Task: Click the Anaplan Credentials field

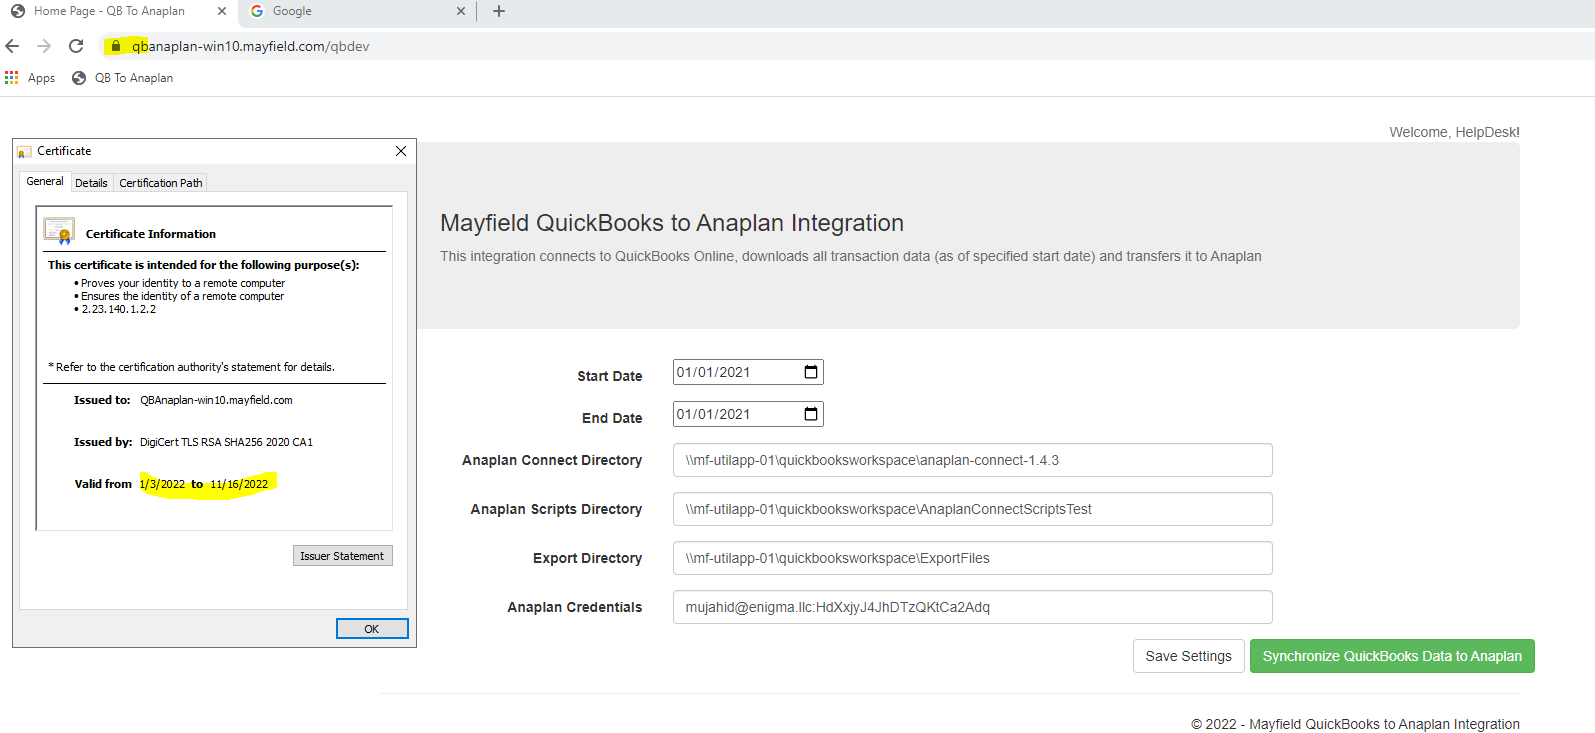Action: [x=972, y=607]
